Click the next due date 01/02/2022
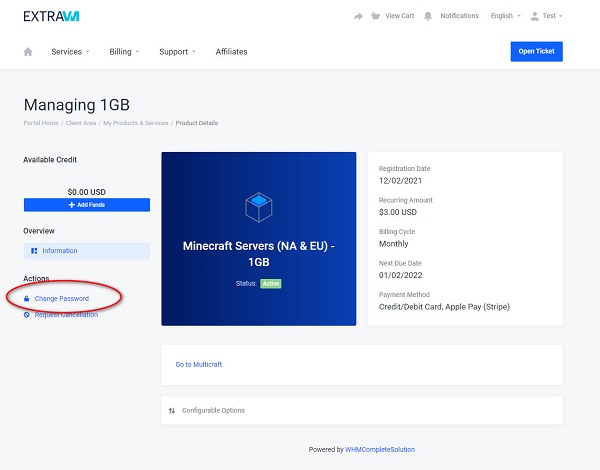Viewport: 600px width, 470px height. click(x=401, y=275)
